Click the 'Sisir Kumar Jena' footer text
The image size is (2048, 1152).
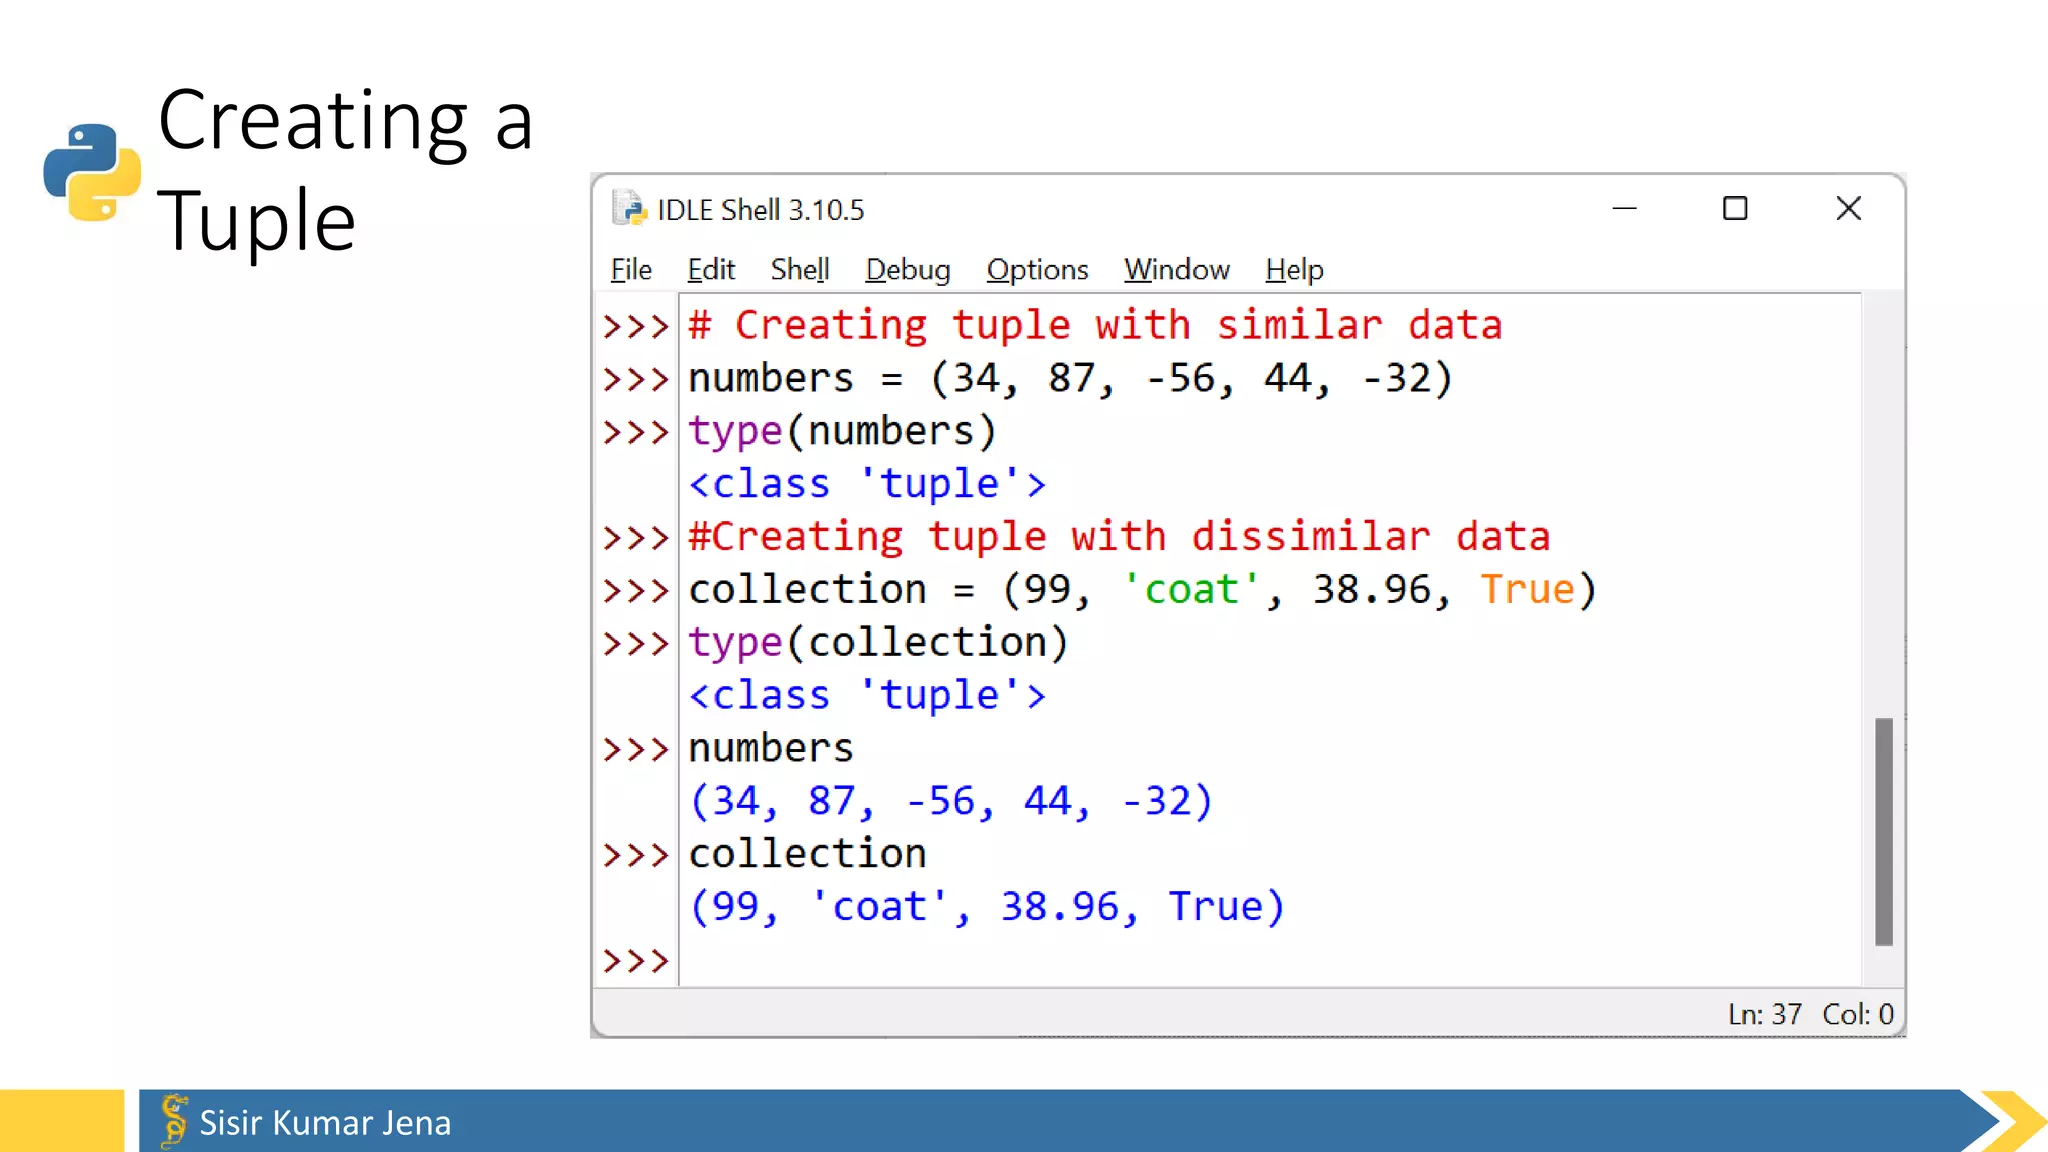click(325, 1123)
